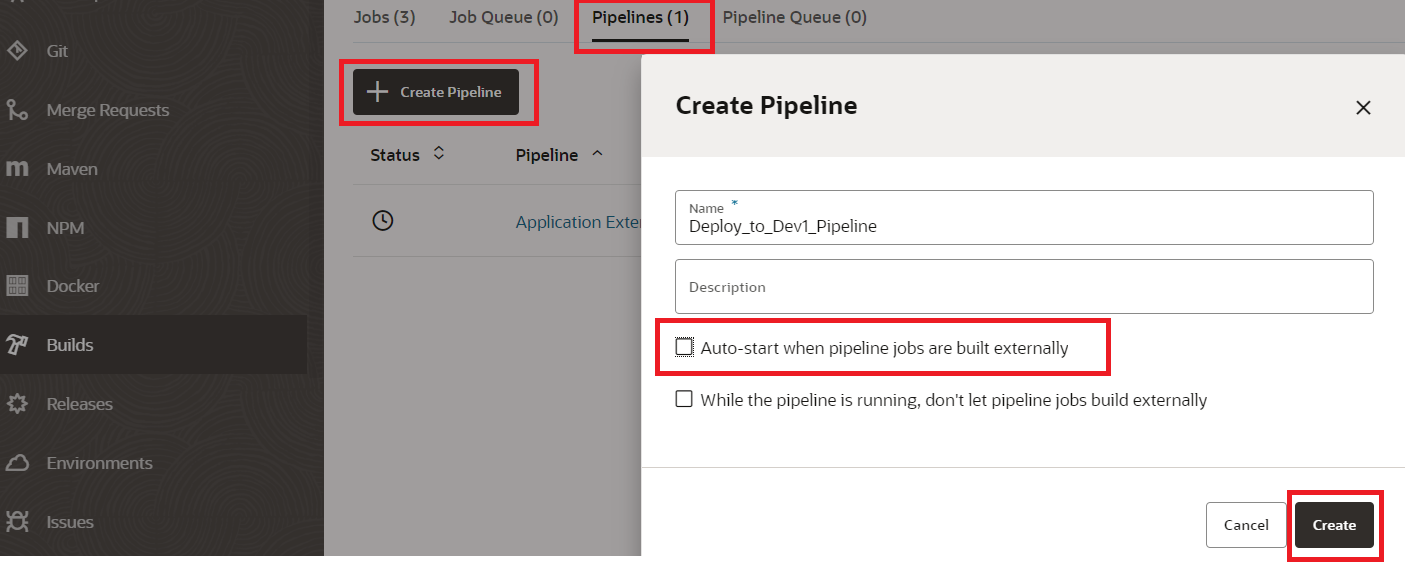Open the Pipeline Queue (0) tab
Screen dimensions: 1405x570
pyautogui.click(x=794, y=17)
